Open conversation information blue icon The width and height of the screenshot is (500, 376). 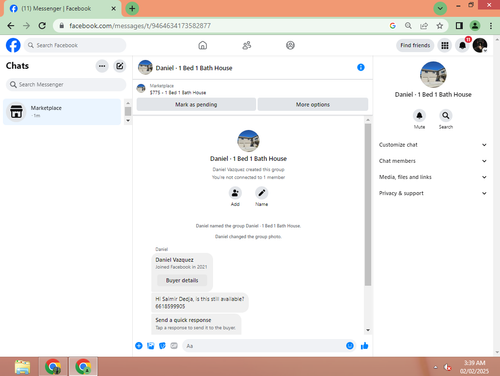(361, 67)
